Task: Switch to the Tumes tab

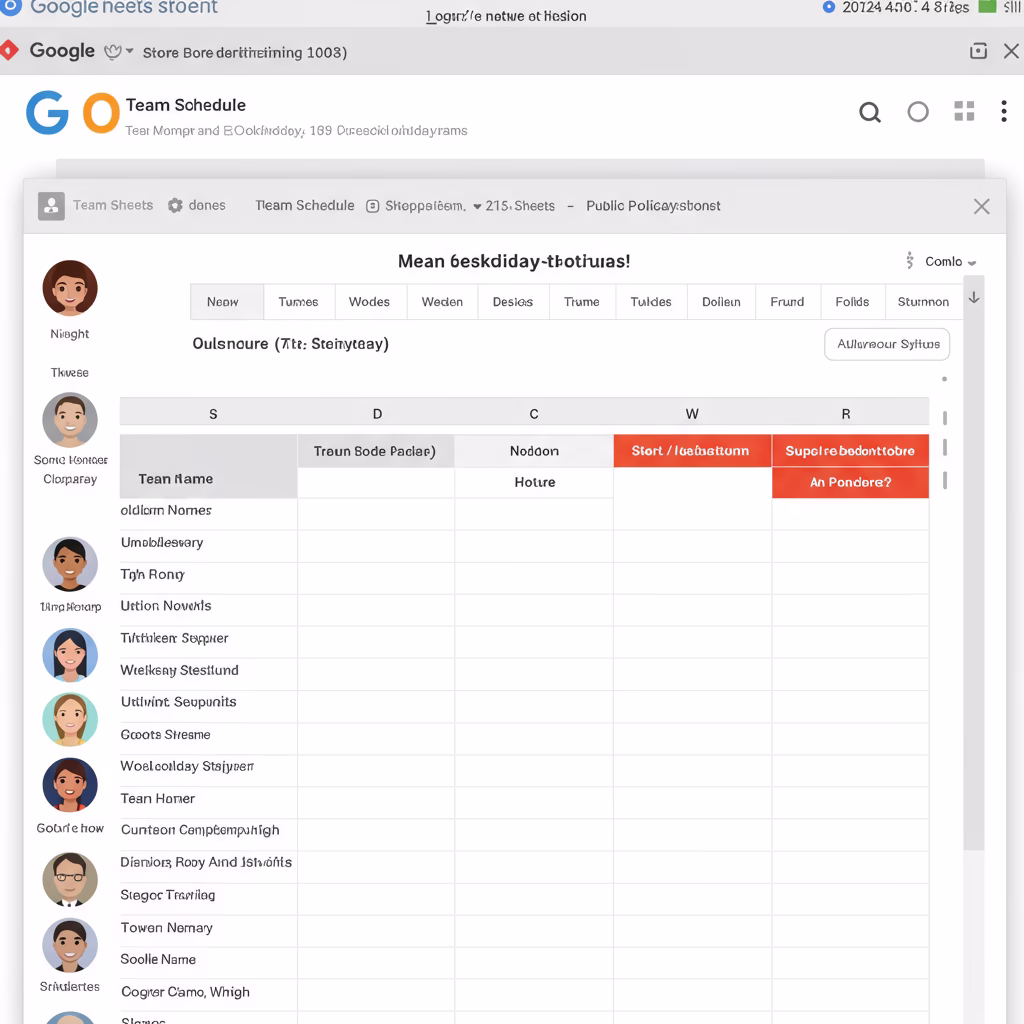Action: coord(298,302)
